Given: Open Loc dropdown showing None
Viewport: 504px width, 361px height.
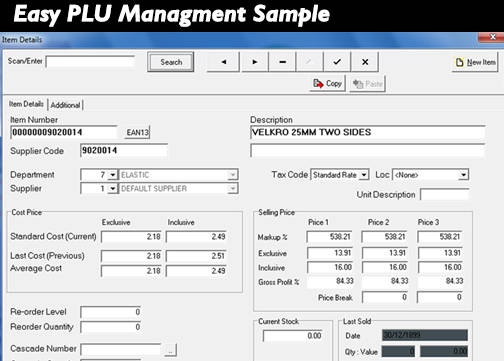Looking at the screenshot, I should 464,175.
